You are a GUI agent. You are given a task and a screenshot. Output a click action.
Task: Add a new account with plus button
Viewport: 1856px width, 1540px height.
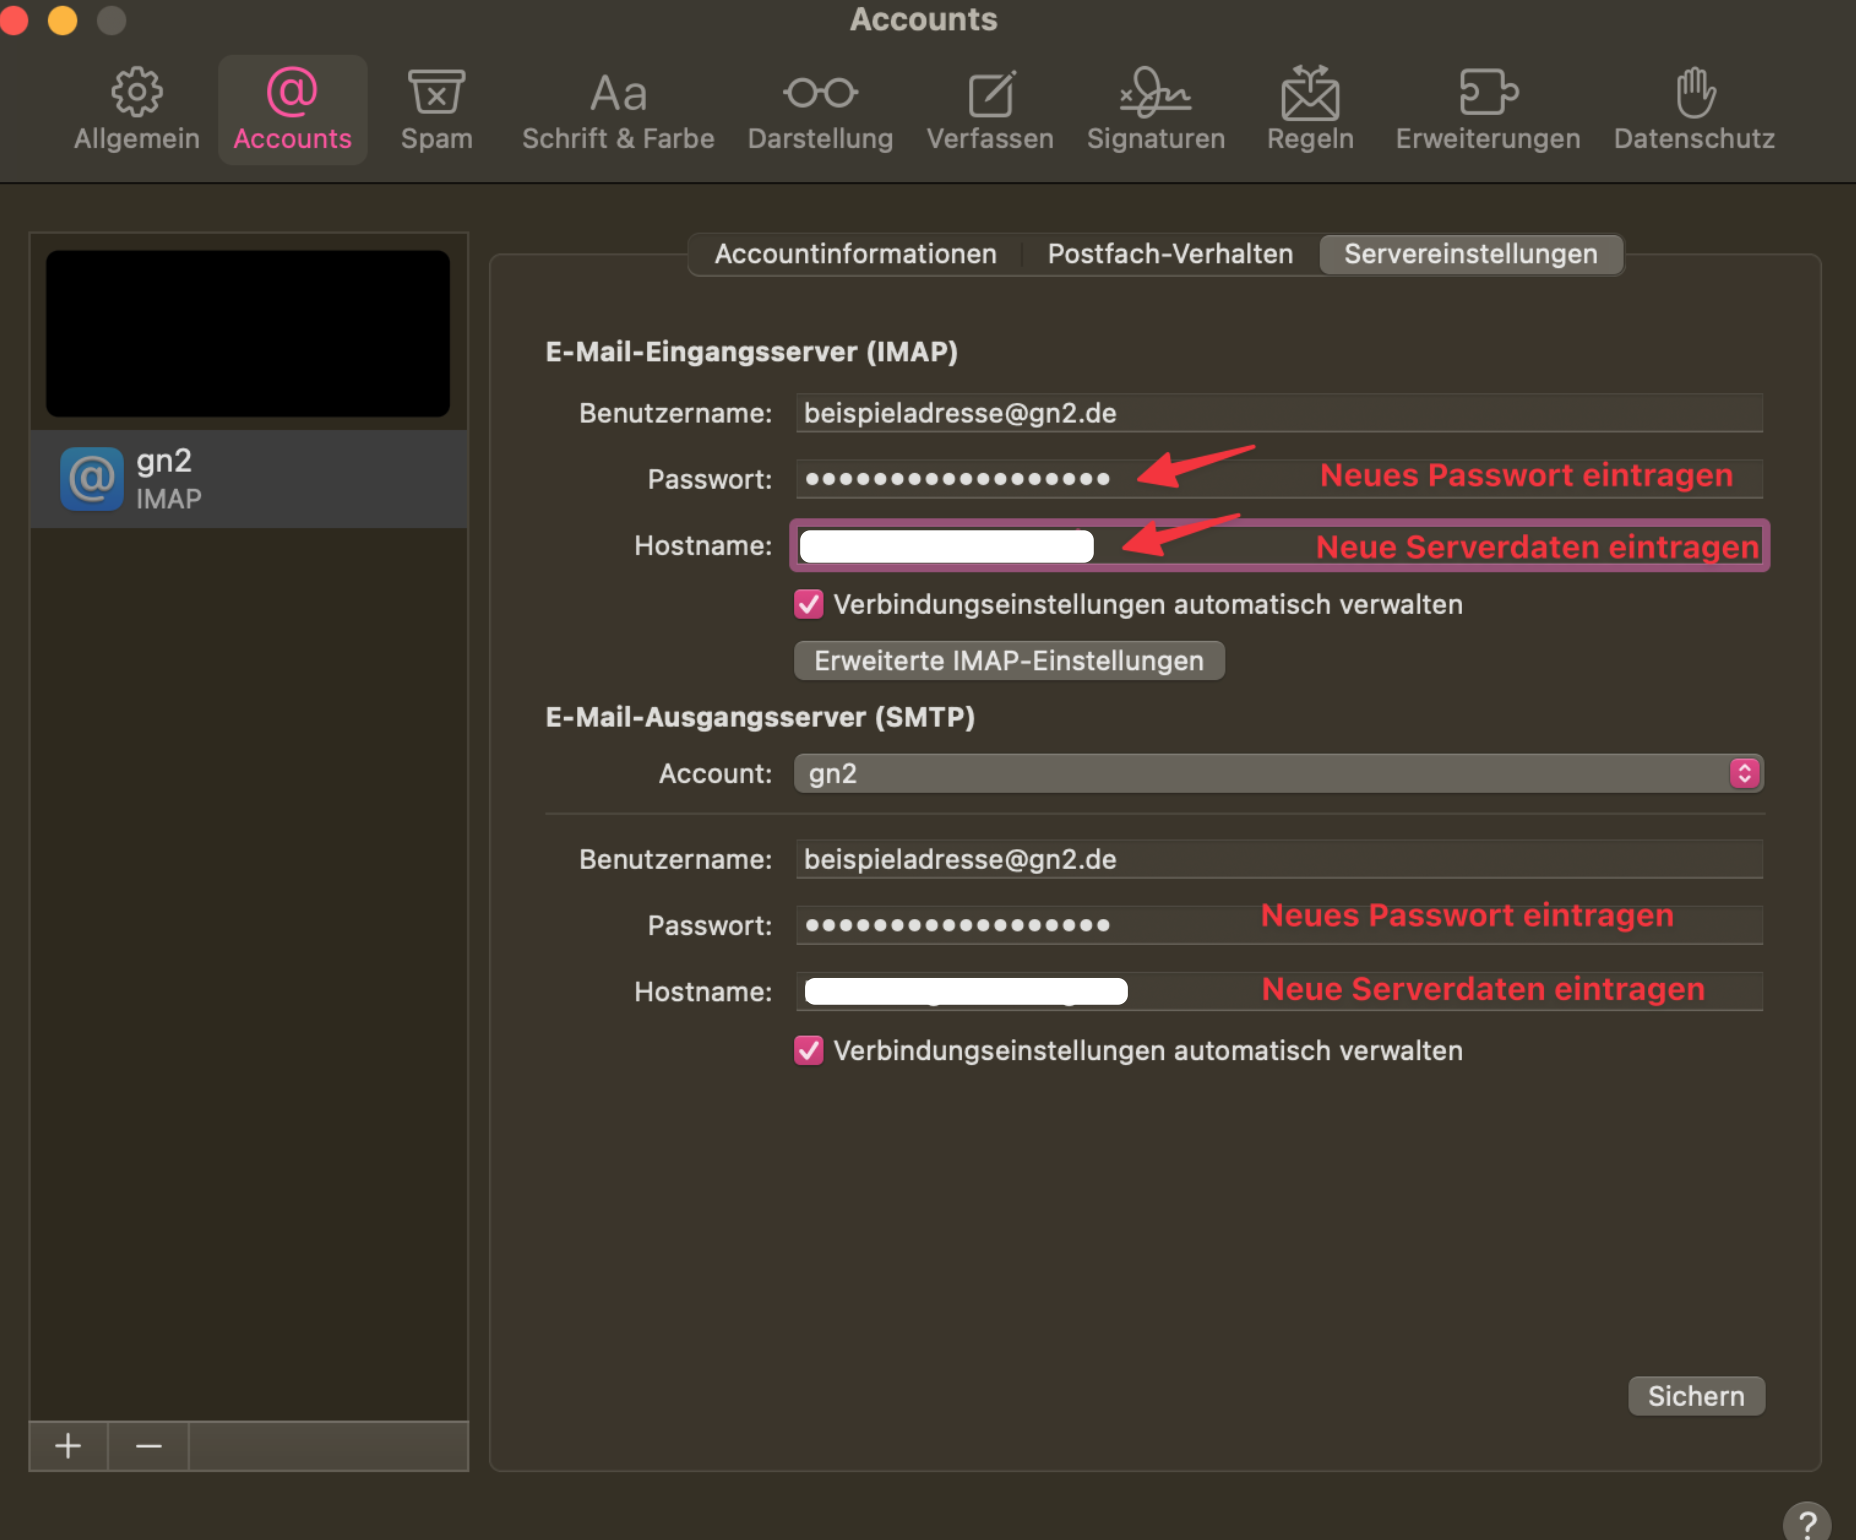pos(68,1446)
